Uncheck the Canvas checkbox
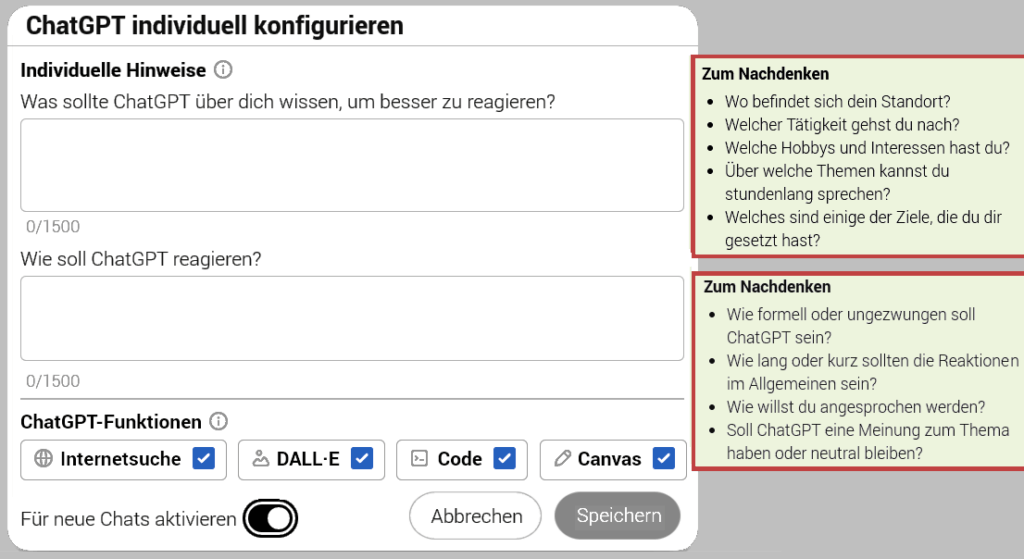The image size is (1024, 559). pyautogui.click(x=664, y=458)
